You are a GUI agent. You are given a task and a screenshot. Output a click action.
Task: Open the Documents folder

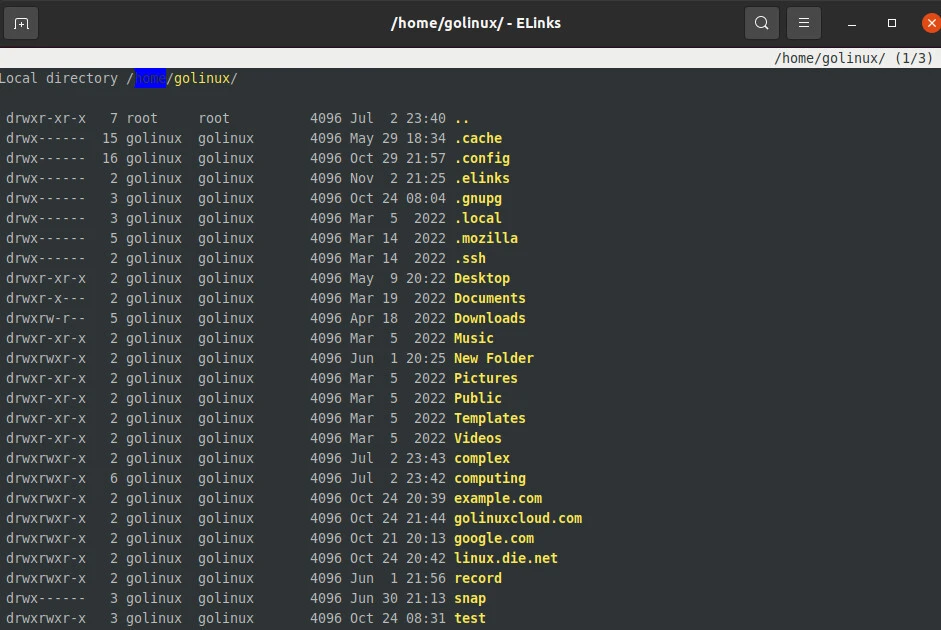tap(489, 298)
